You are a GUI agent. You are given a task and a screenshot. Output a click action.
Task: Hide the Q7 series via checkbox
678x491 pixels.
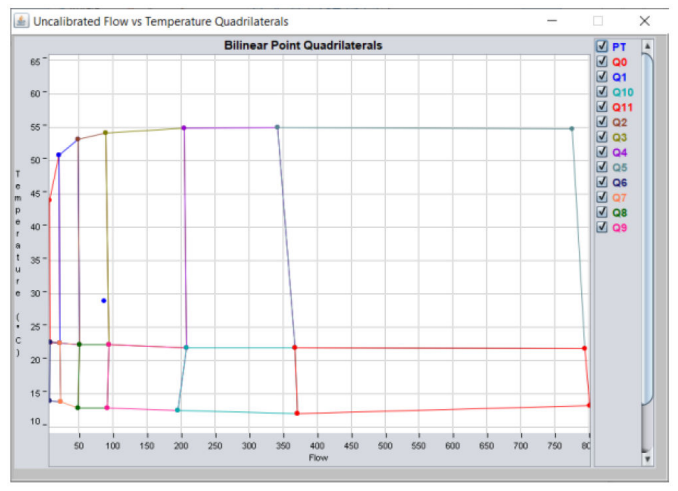click(x=602, y=197)
